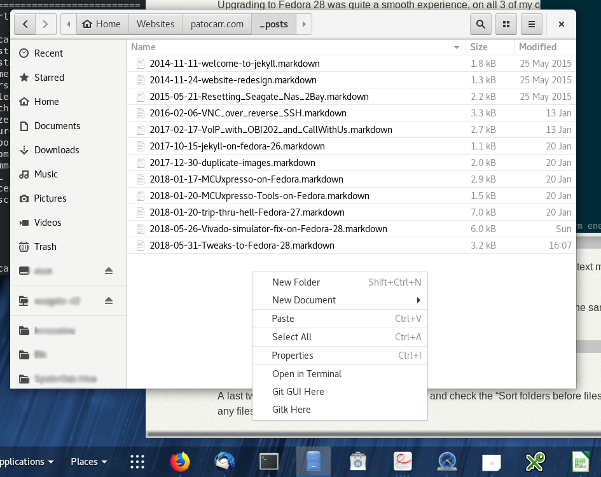Open Pictures in the sidebar
The image size is (601, 477).
(x=68, y=198)
